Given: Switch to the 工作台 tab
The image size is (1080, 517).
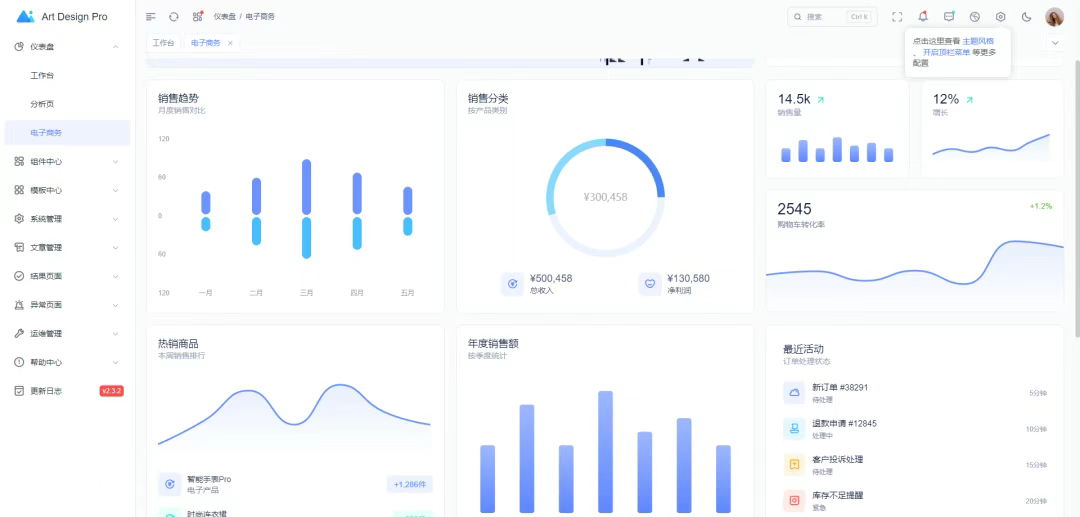Looking at the screenshot, I should click(x=162, y=43).
